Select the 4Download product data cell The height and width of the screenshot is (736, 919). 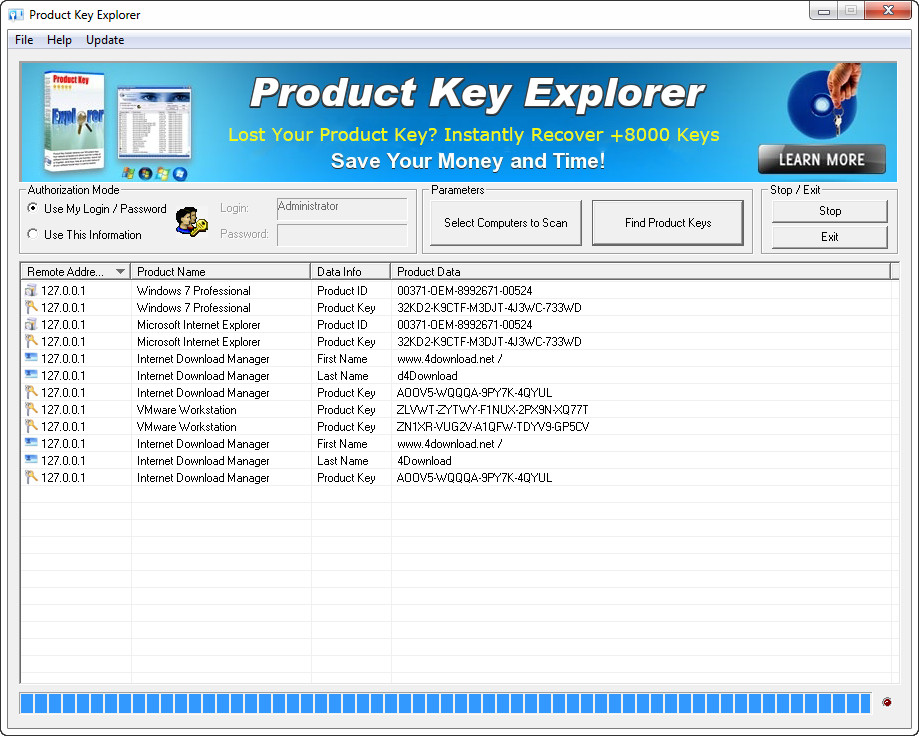(424, 461)
